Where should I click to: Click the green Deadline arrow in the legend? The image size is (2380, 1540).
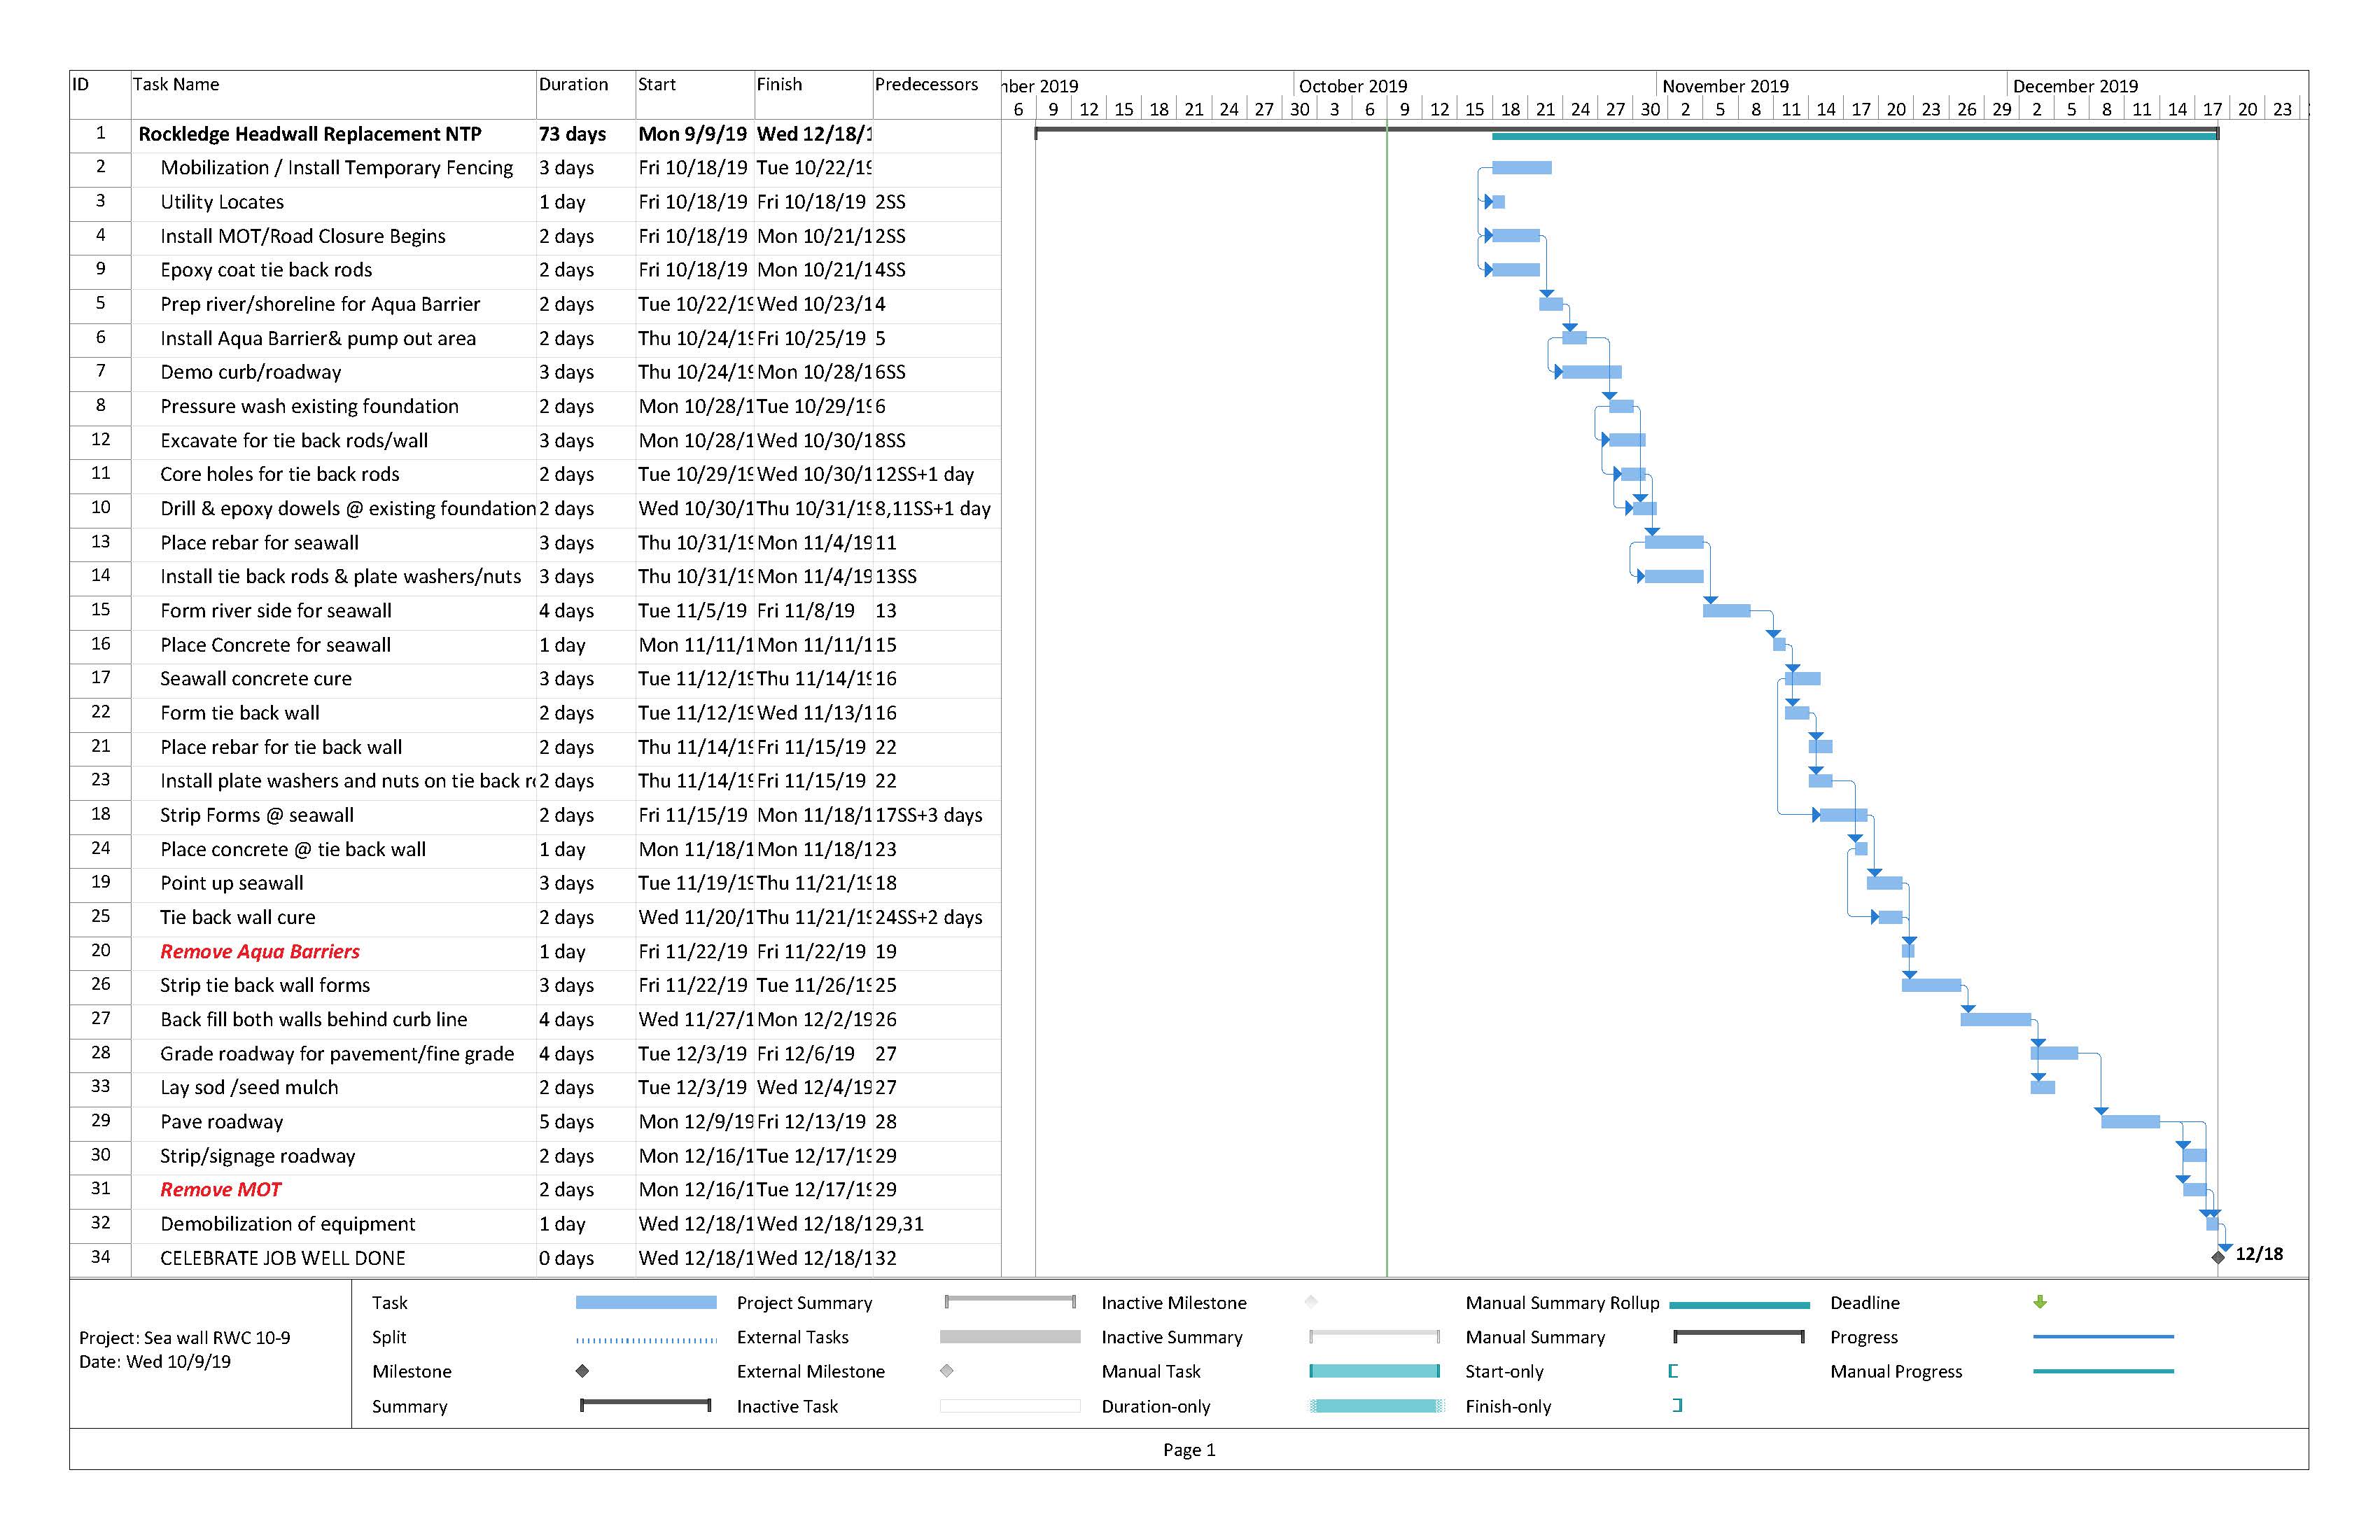tap(2040, 1302)
